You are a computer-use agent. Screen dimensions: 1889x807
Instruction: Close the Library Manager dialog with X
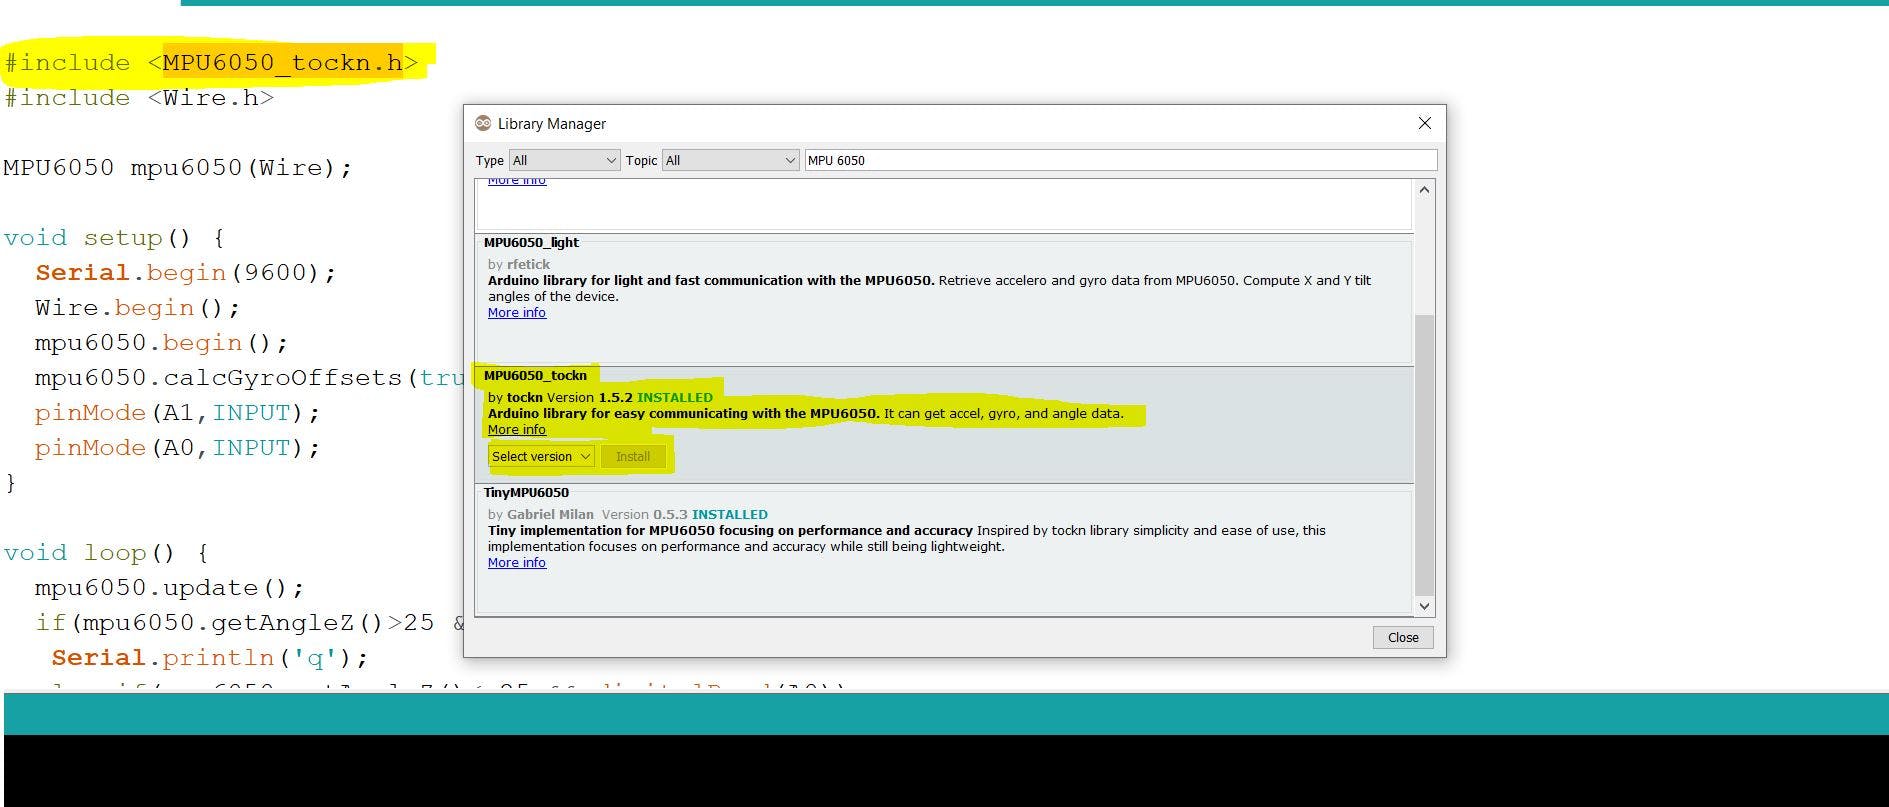click(x=1424, y=123)
